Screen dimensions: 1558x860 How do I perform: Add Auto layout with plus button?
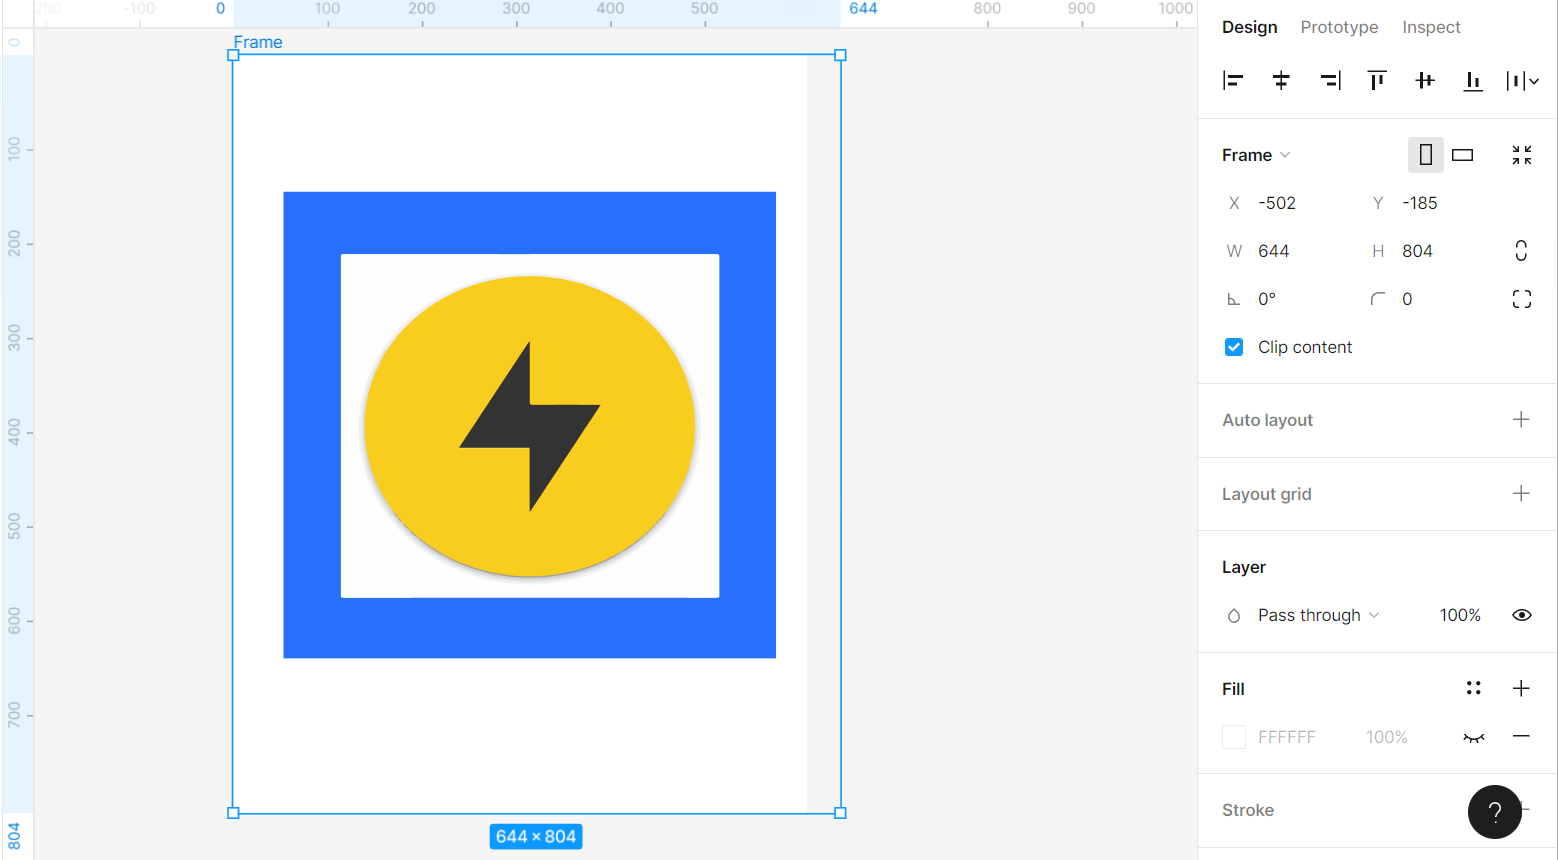click(1521, 420)
